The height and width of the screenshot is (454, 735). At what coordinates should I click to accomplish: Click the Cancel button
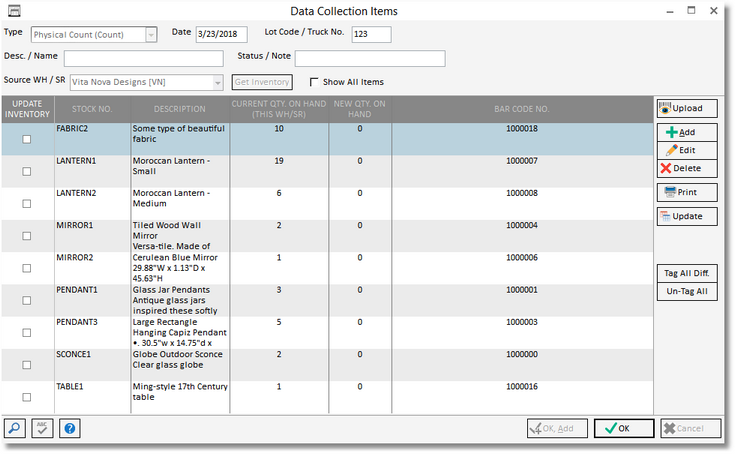pos(690,428)
